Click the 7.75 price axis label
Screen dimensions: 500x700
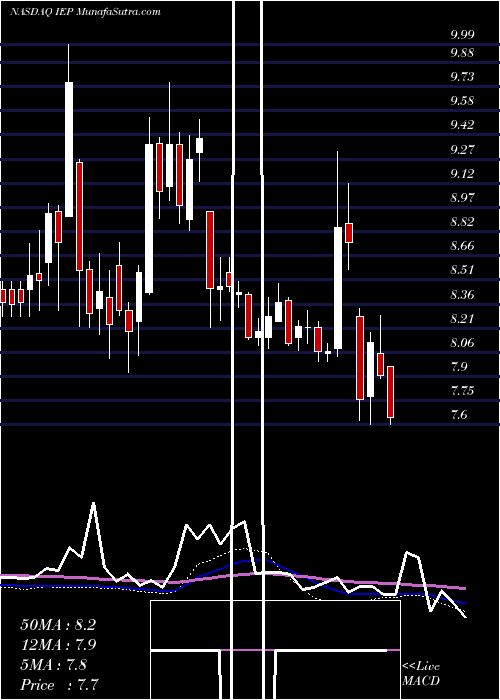click(462, 391)
